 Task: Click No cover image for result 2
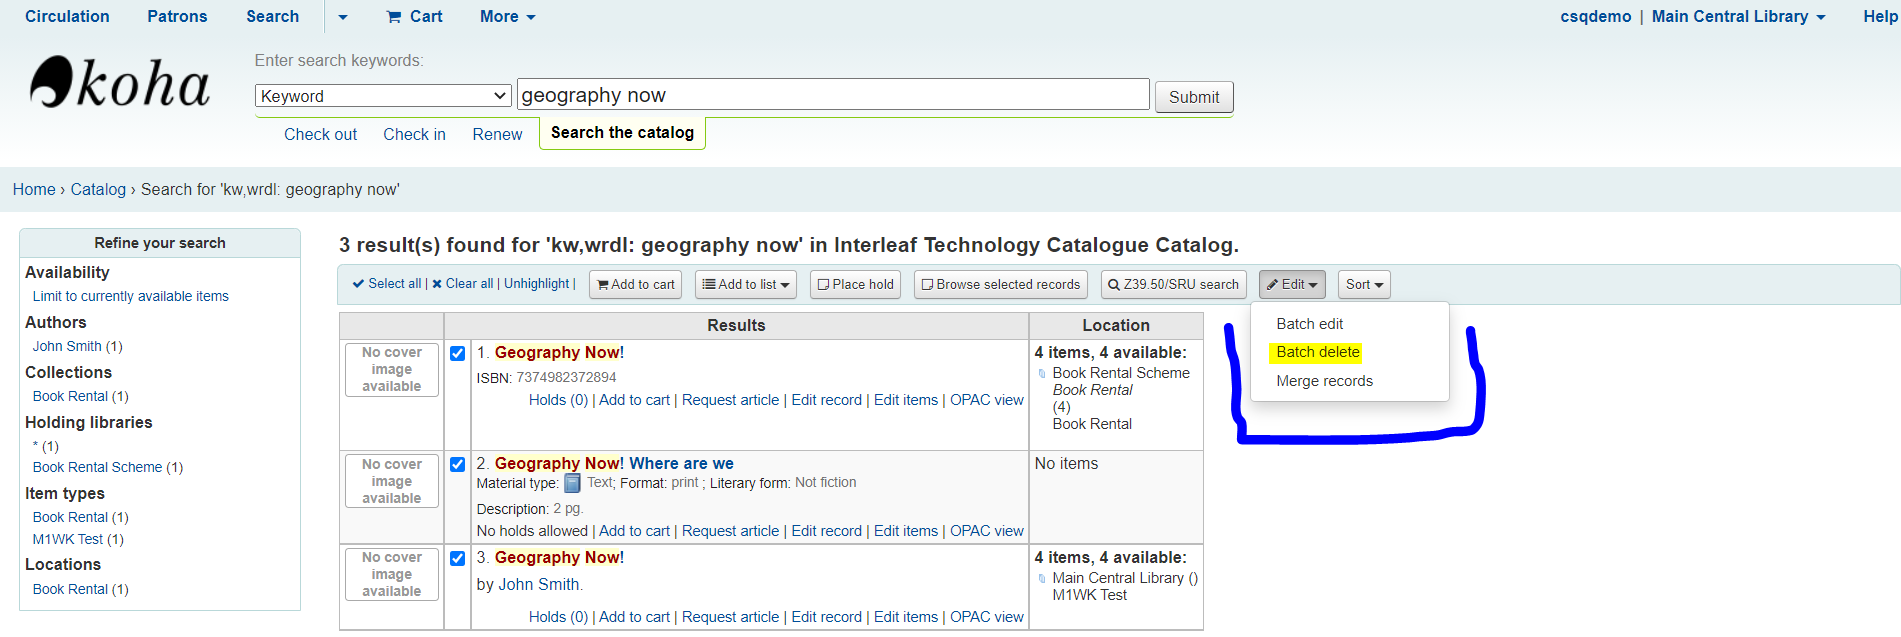tap(392, 481)
